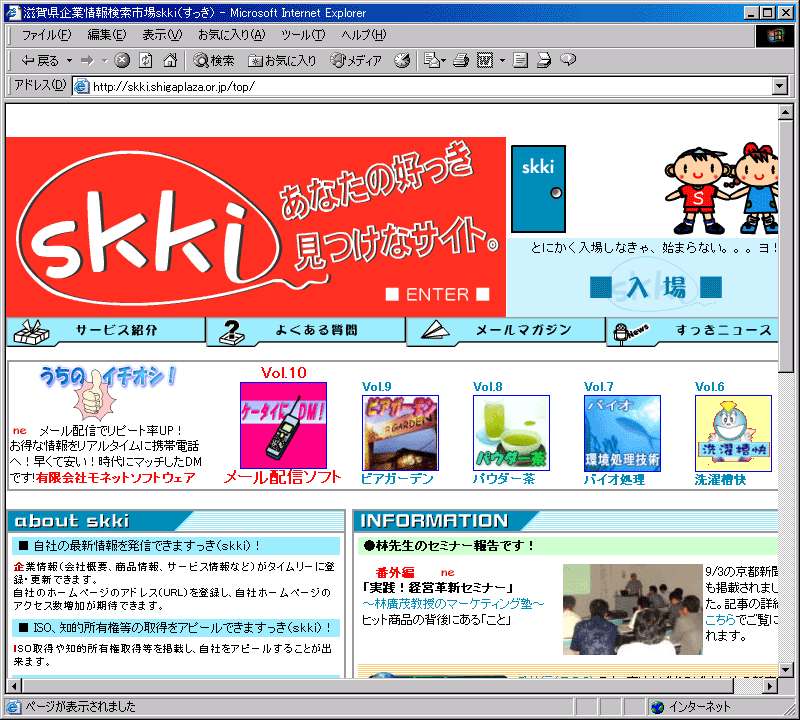Expand the Mail button dropdown arrow
The image size is (800, 720).
pyautogui.click(x=444, y=61)
